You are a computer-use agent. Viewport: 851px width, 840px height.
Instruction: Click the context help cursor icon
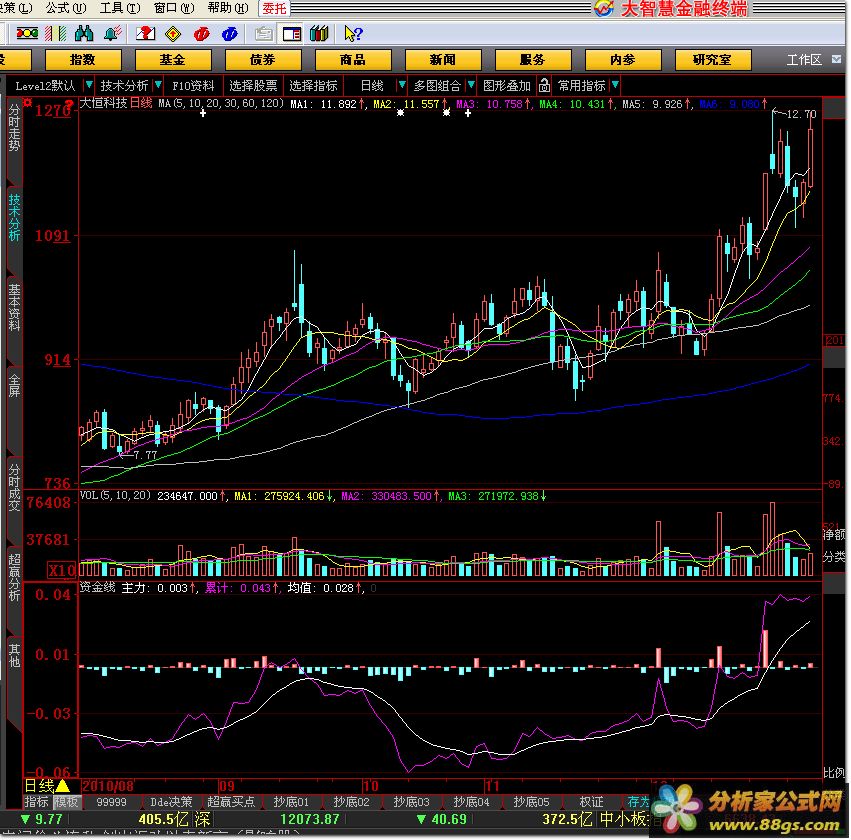pyautogui.click(x=353, y=34)
